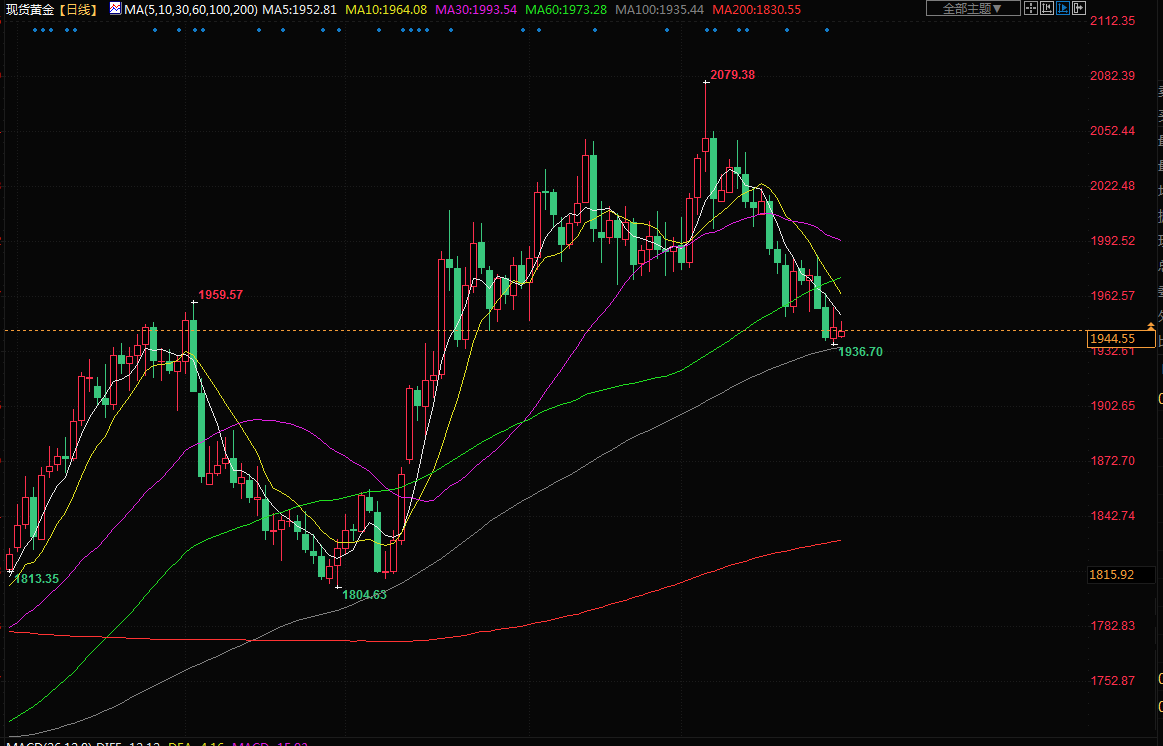The image size is (1163, 746).
Task: Click the crosshair icon in top-right toolbar
Action: 1031,8
